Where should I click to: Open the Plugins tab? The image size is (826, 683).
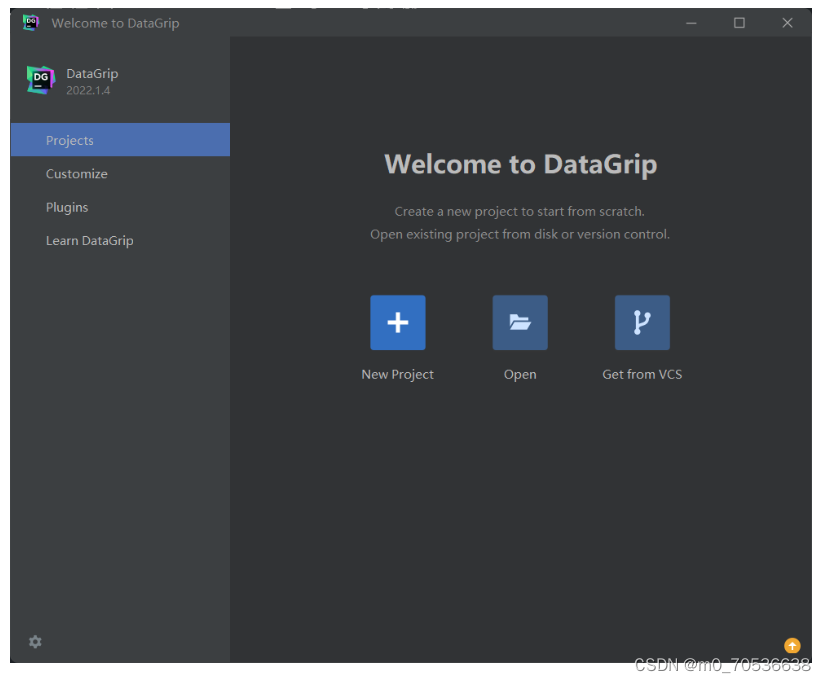click(x=120, y=207)
